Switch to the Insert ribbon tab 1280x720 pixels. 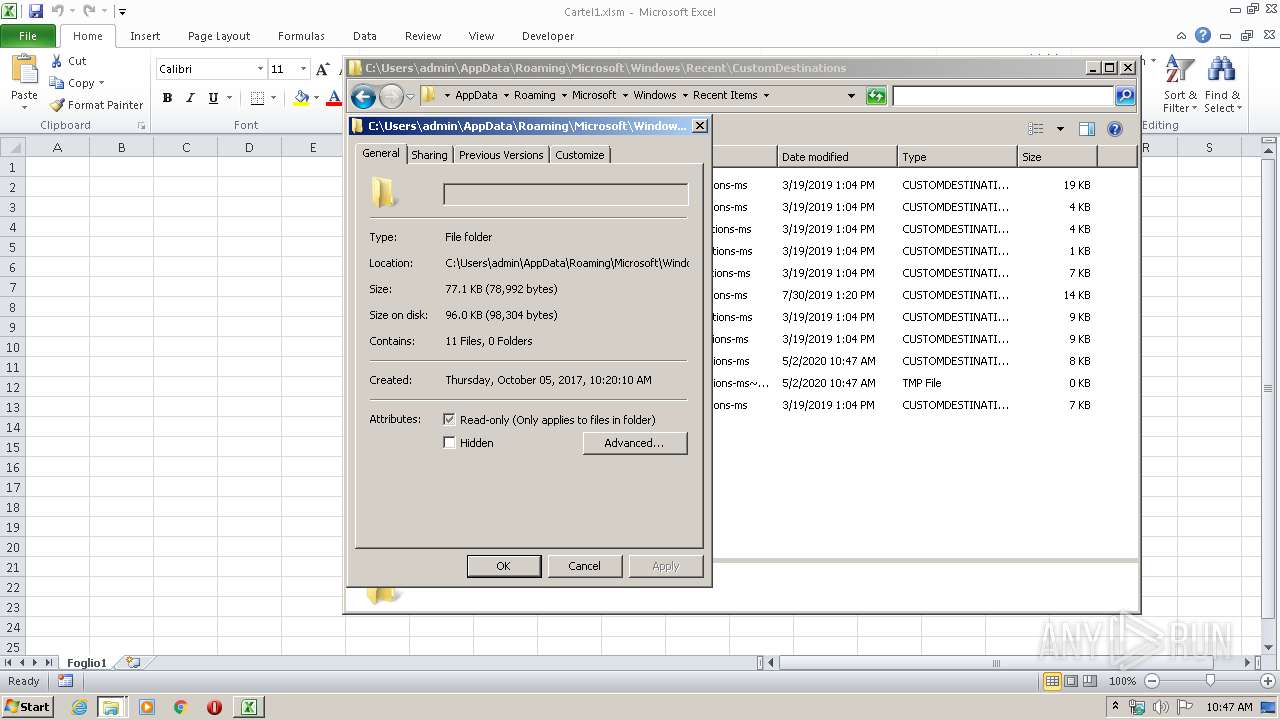coord(145,36)
